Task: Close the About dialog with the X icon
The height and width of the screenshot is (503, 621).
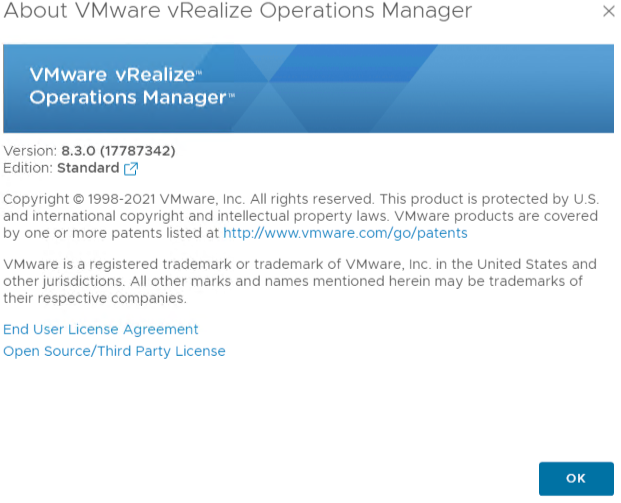Action: coord(609,11)
